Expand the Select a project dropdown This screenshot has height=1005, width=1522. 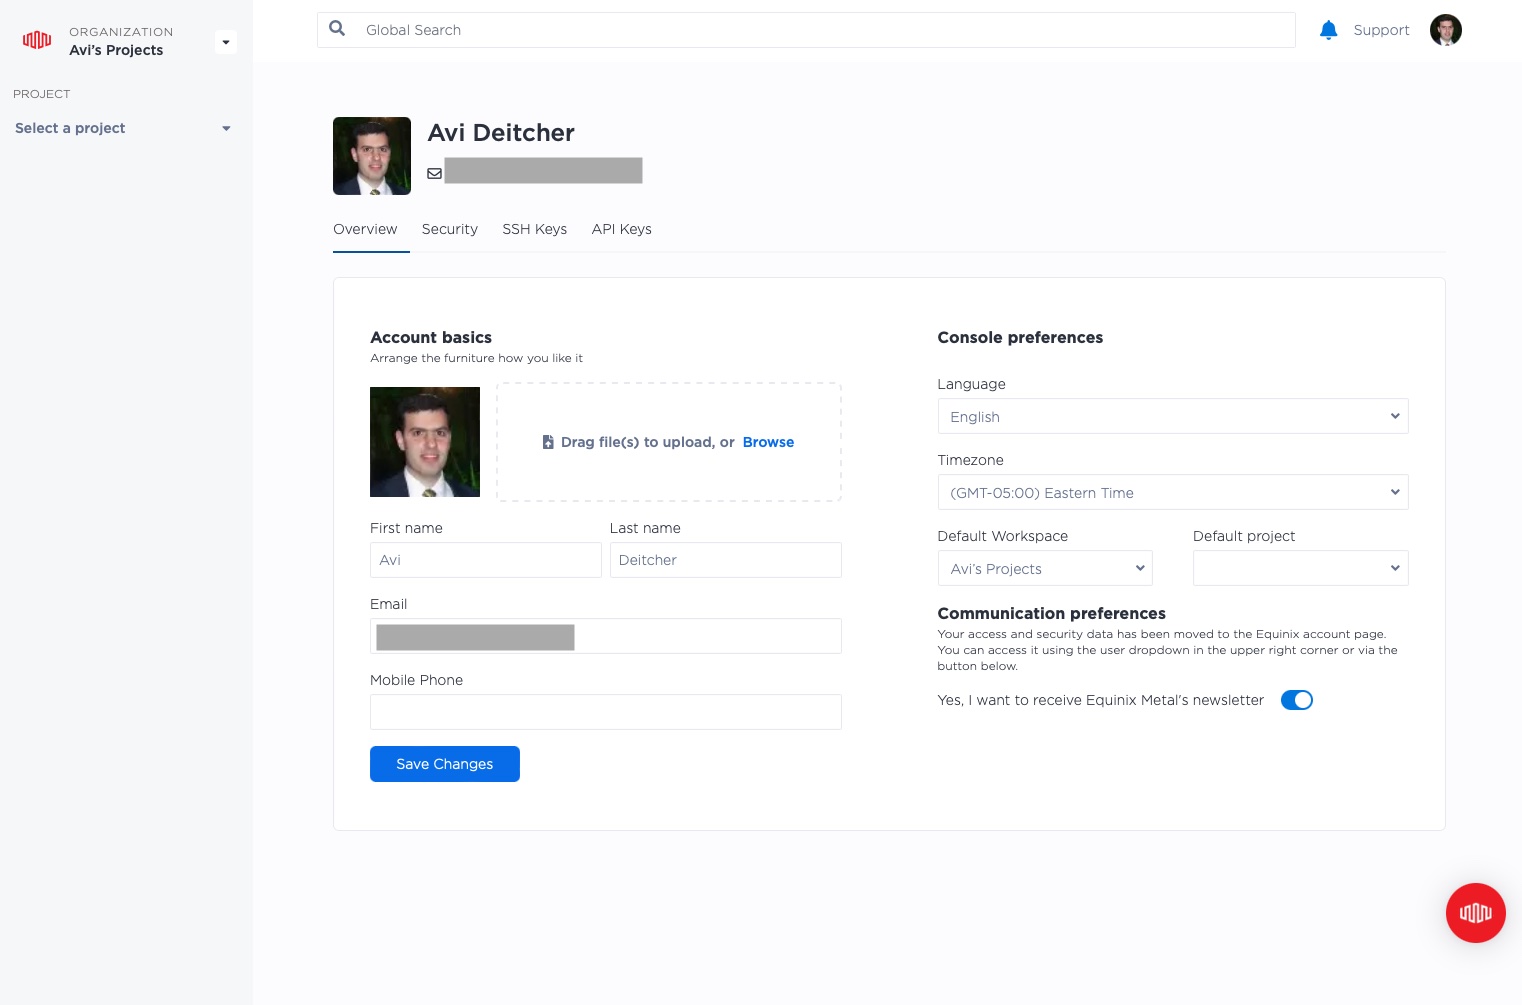(x=123, y=128)
